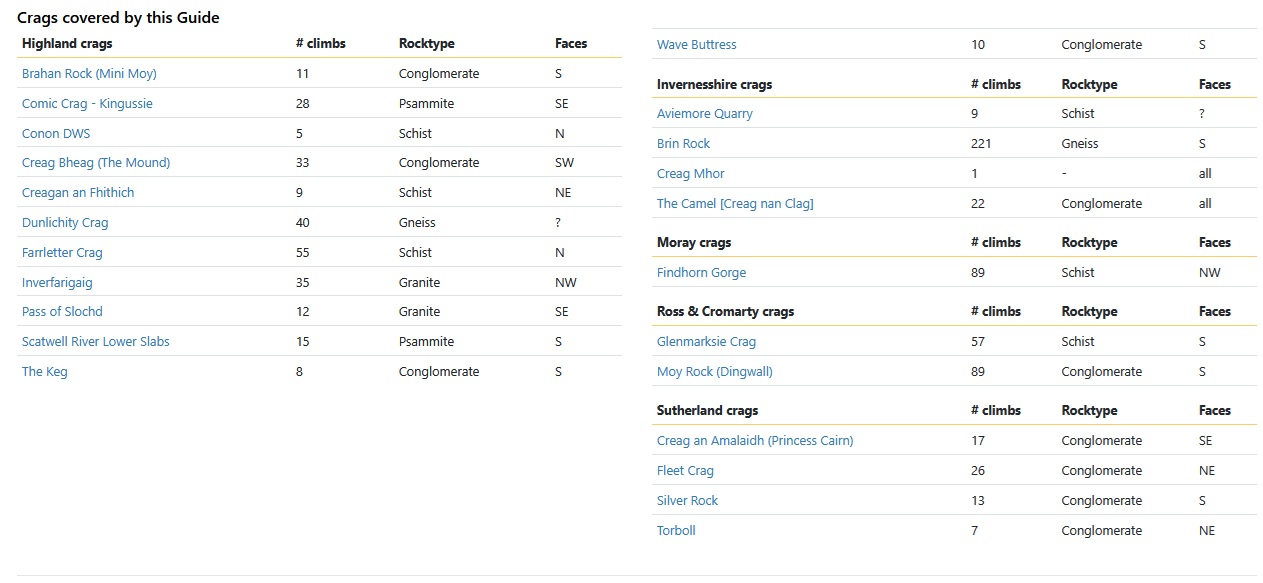Screen dimensions: 1263x583
Task: Click the Conon DWS crag link
Action: 56,134
